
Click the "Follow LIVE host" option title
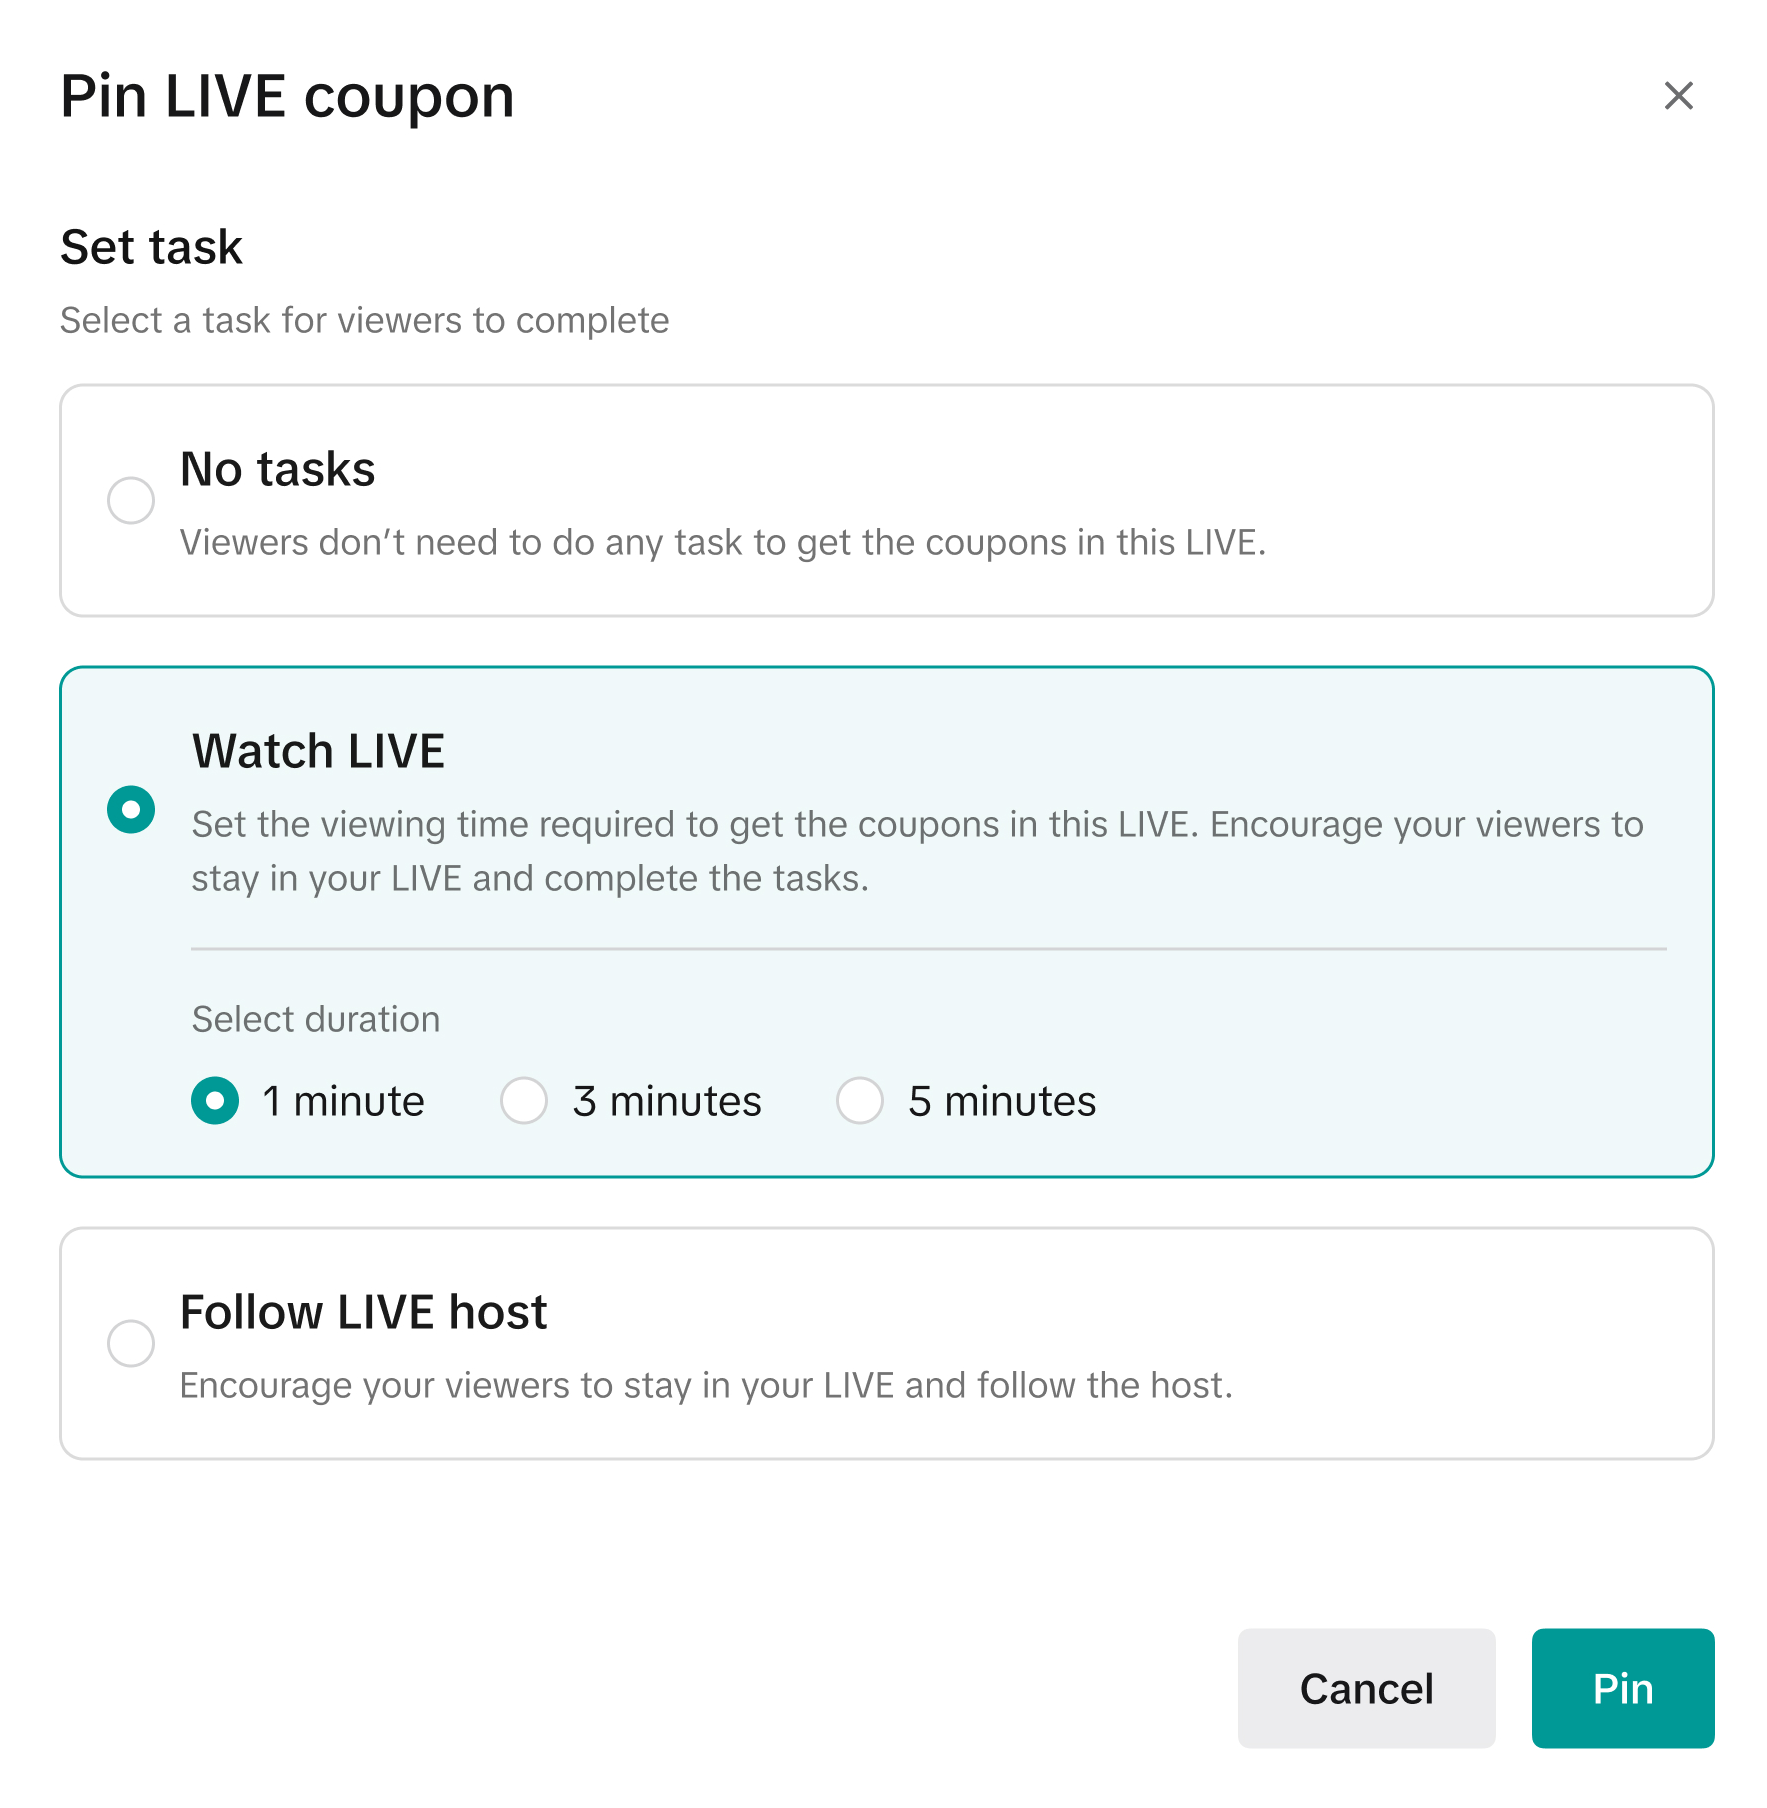363,1312
